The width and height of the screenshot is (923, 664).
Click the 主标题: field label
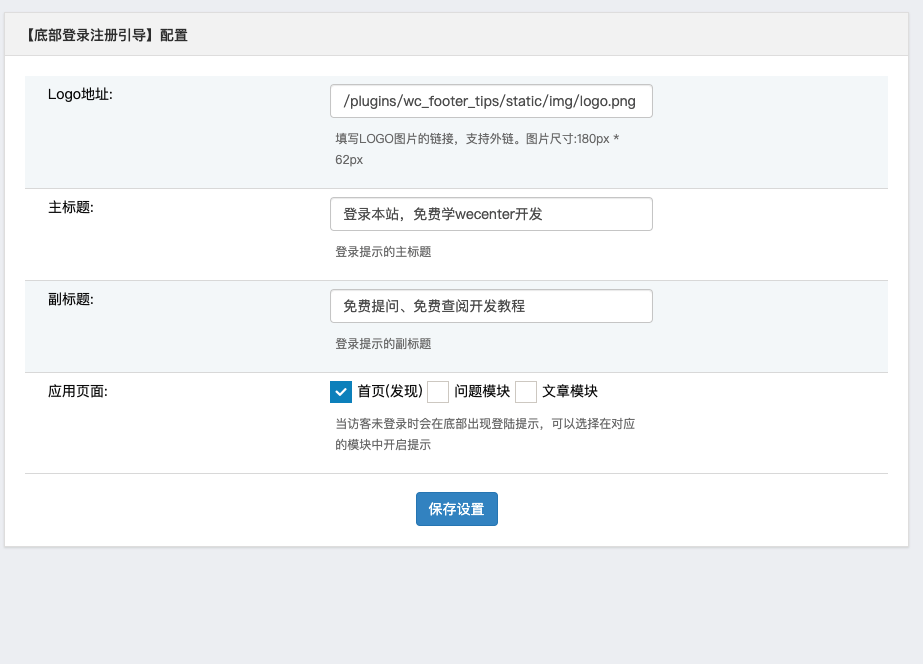(x=70, y=207)
